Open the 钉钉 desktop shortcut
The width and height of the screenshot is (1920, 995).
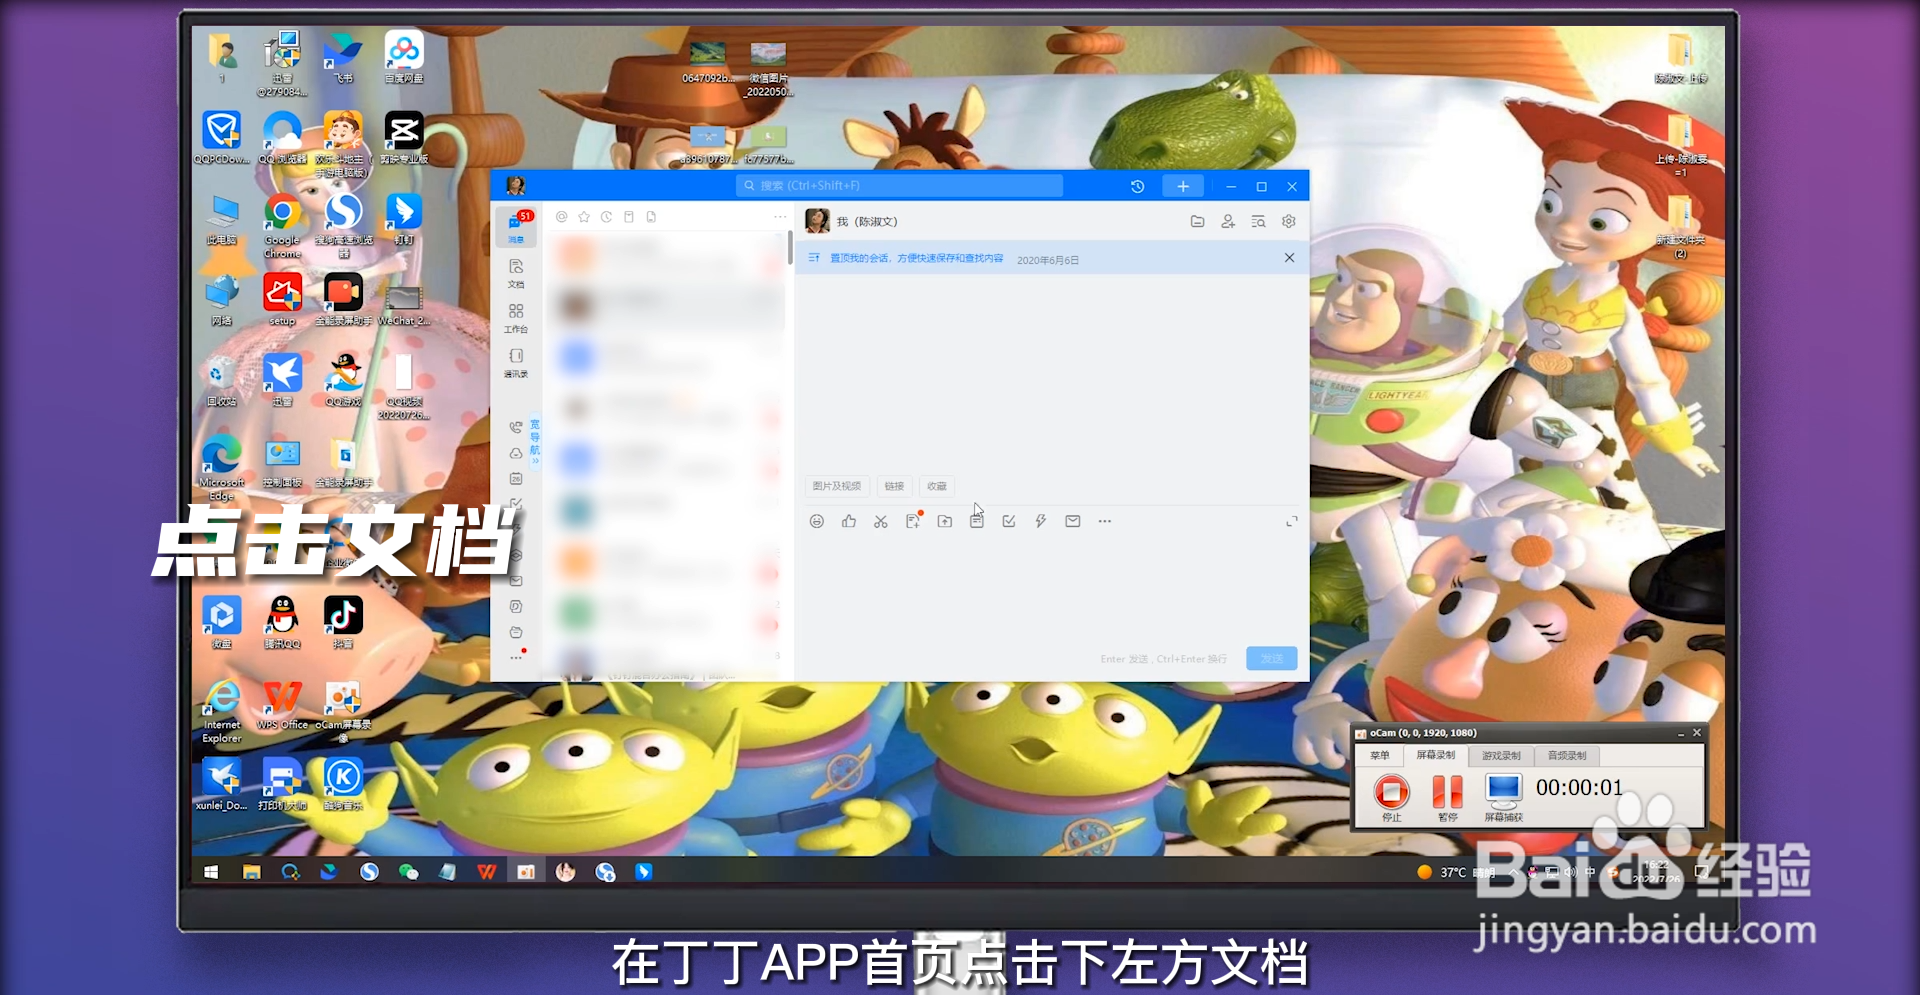coord(404,219)
